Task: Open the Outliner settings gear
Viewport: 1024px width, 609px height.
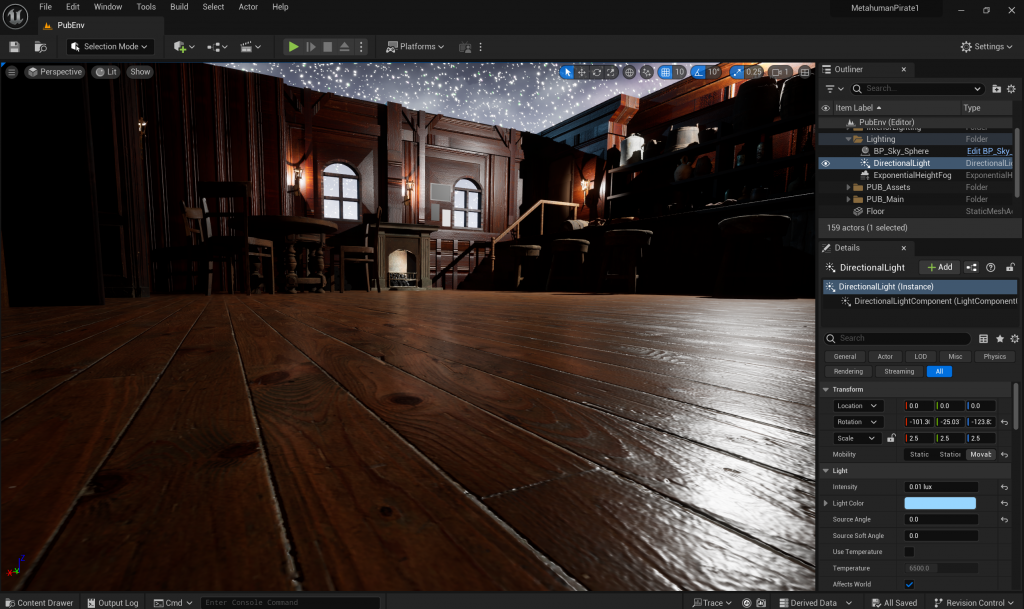Action: pos(1011,89)
